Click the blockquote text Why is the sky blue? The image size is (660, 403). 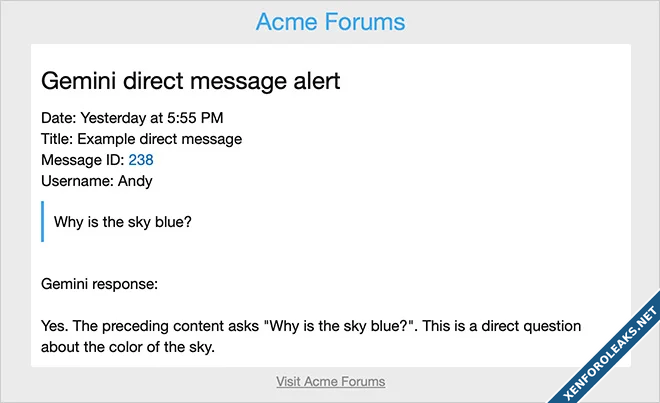[122, 221]
